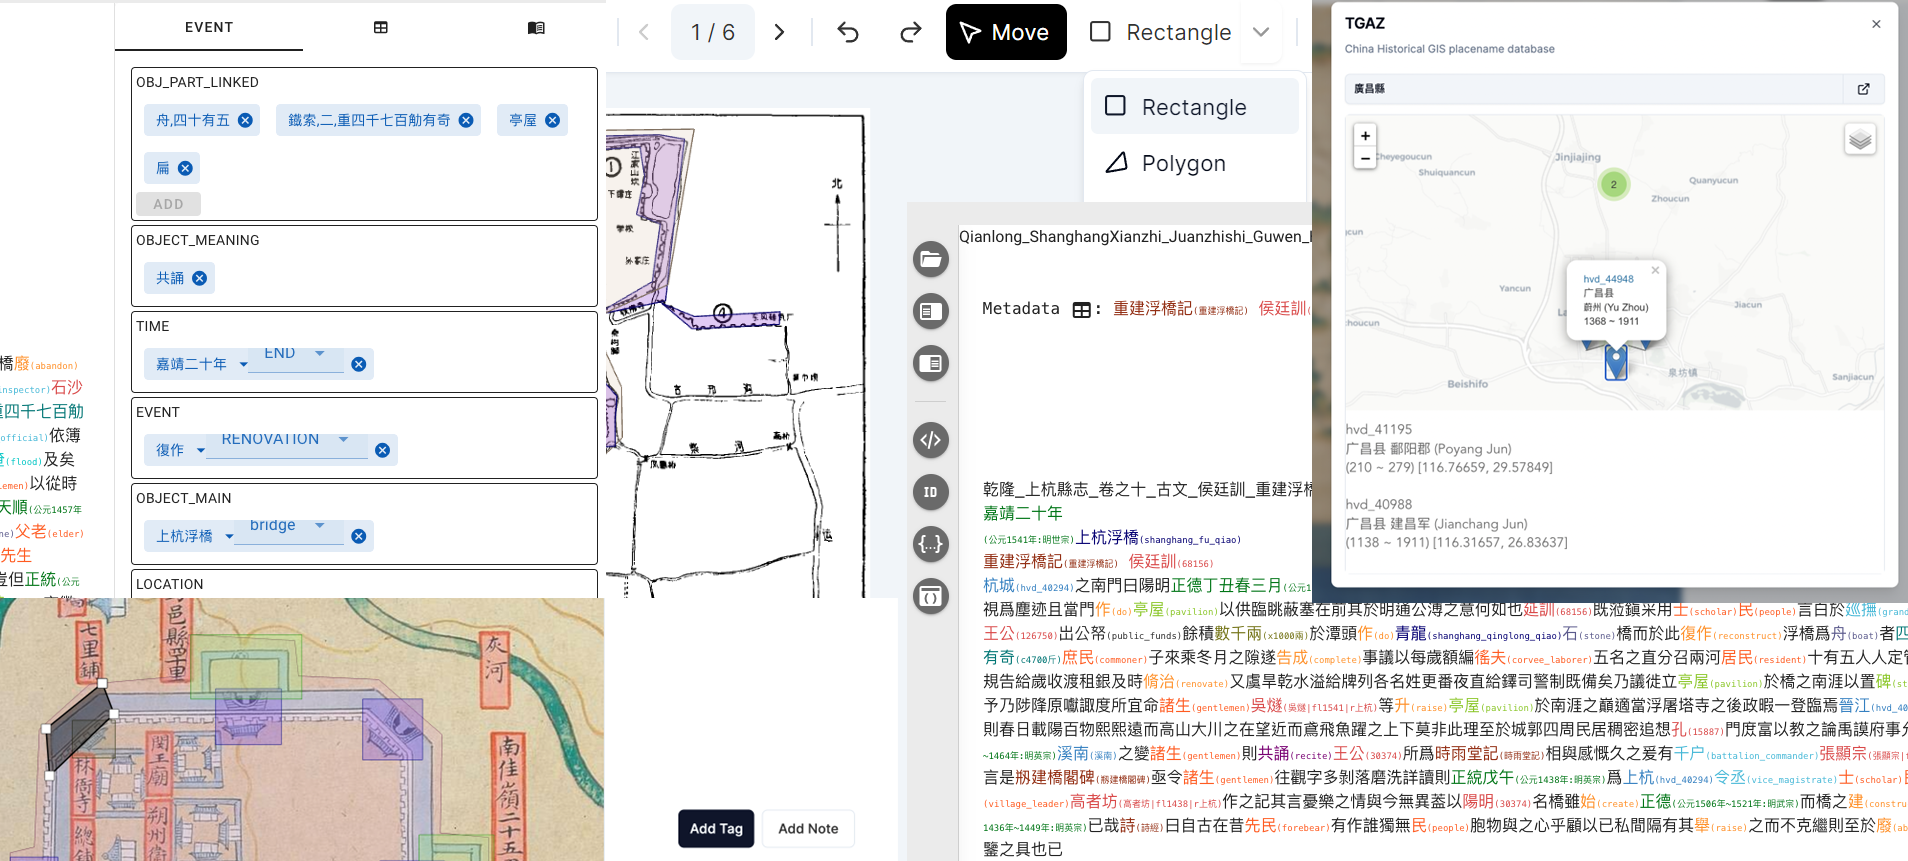Image resolution: width=1908 pixels, height=861 pixels.
Task: Toggle the left panel layout icon
Action: pyautogui.click(x=931, y=311)
